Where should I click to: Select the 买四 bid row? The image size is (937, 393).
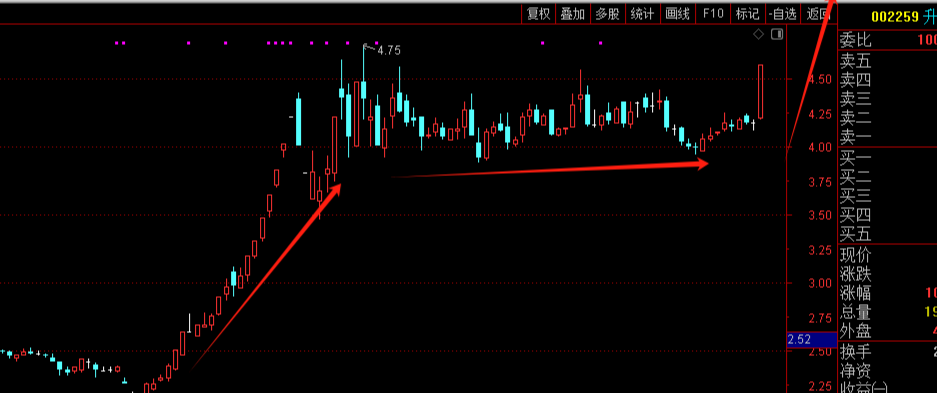pyautogui.click(x=856, y=215)
